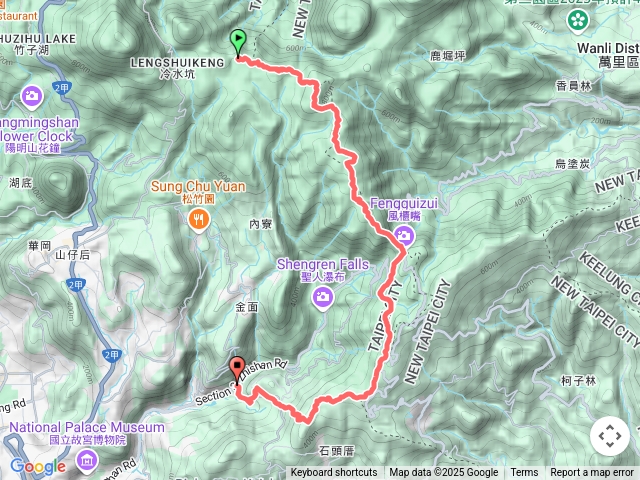Open Fengguizui camera point of interest
The width and height of the screenshot is (640, 480).
coord(404,237)
